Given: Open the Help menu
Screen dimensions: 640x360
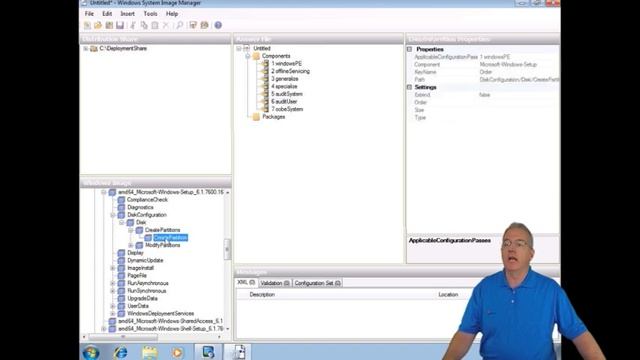Looking at the screenshot, I should coord(172,14).
